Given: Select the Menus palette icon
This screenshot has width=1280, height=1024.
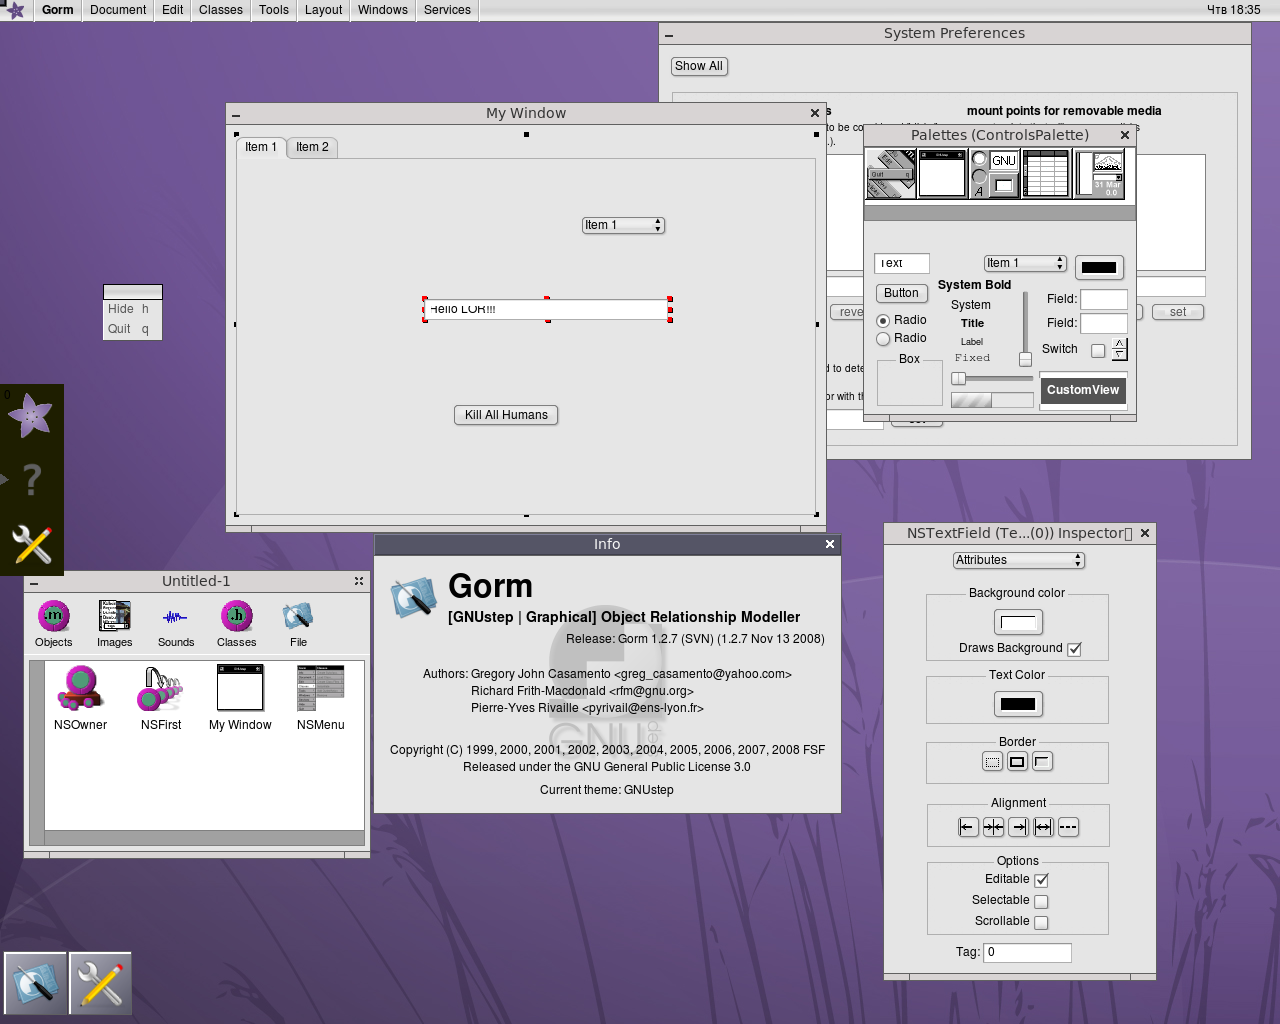Looking at the screenshot, I should pyautogui.click(x=891, y=174).
